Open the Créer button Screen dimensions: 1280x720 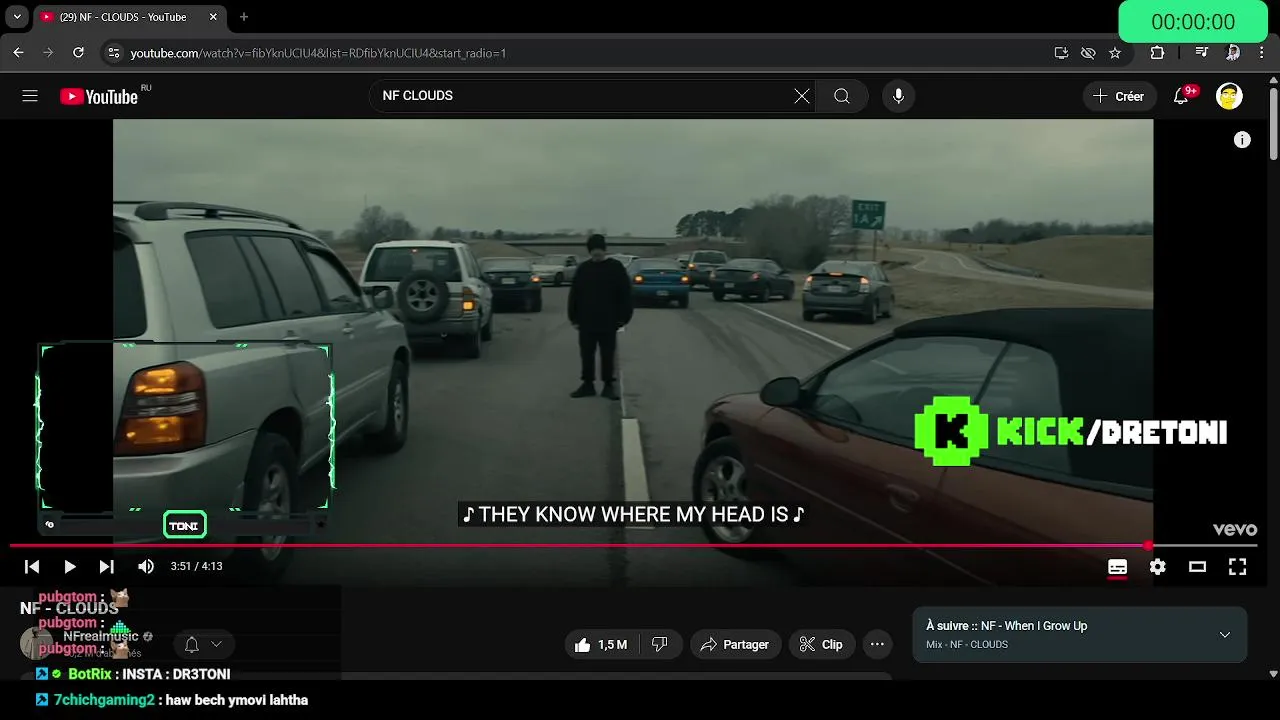point(1119,96)
